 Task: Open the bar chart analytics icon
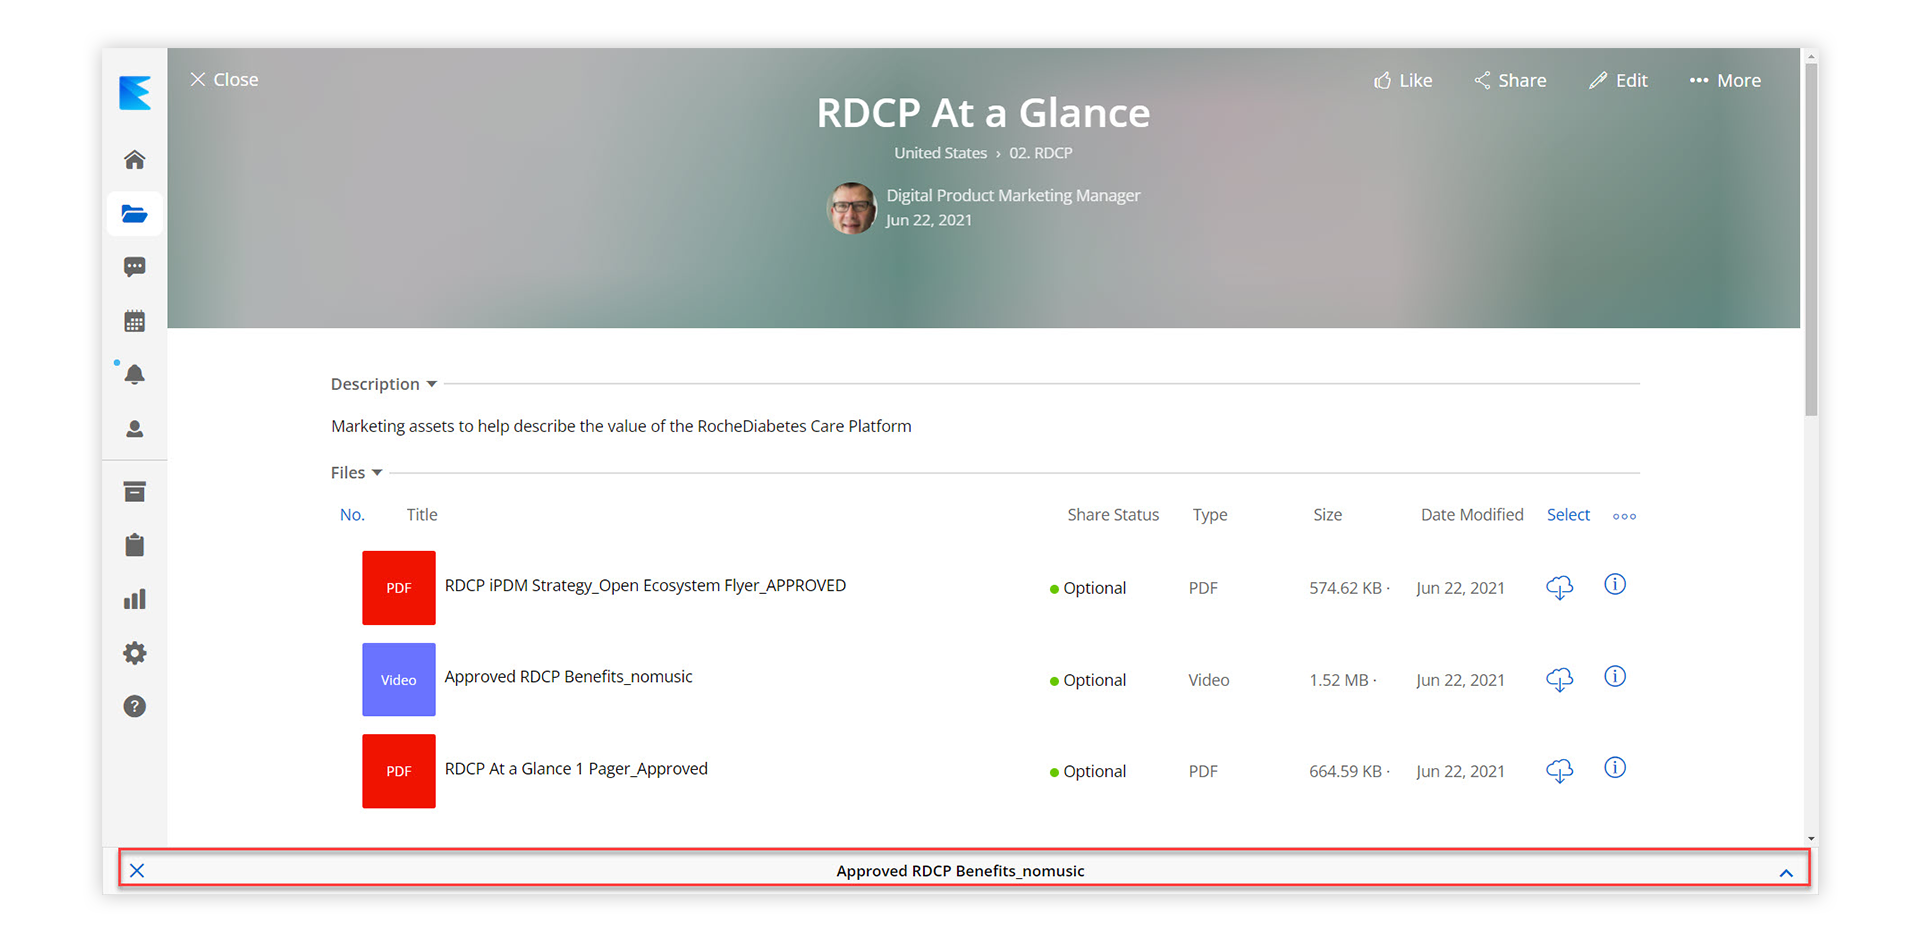134,599
